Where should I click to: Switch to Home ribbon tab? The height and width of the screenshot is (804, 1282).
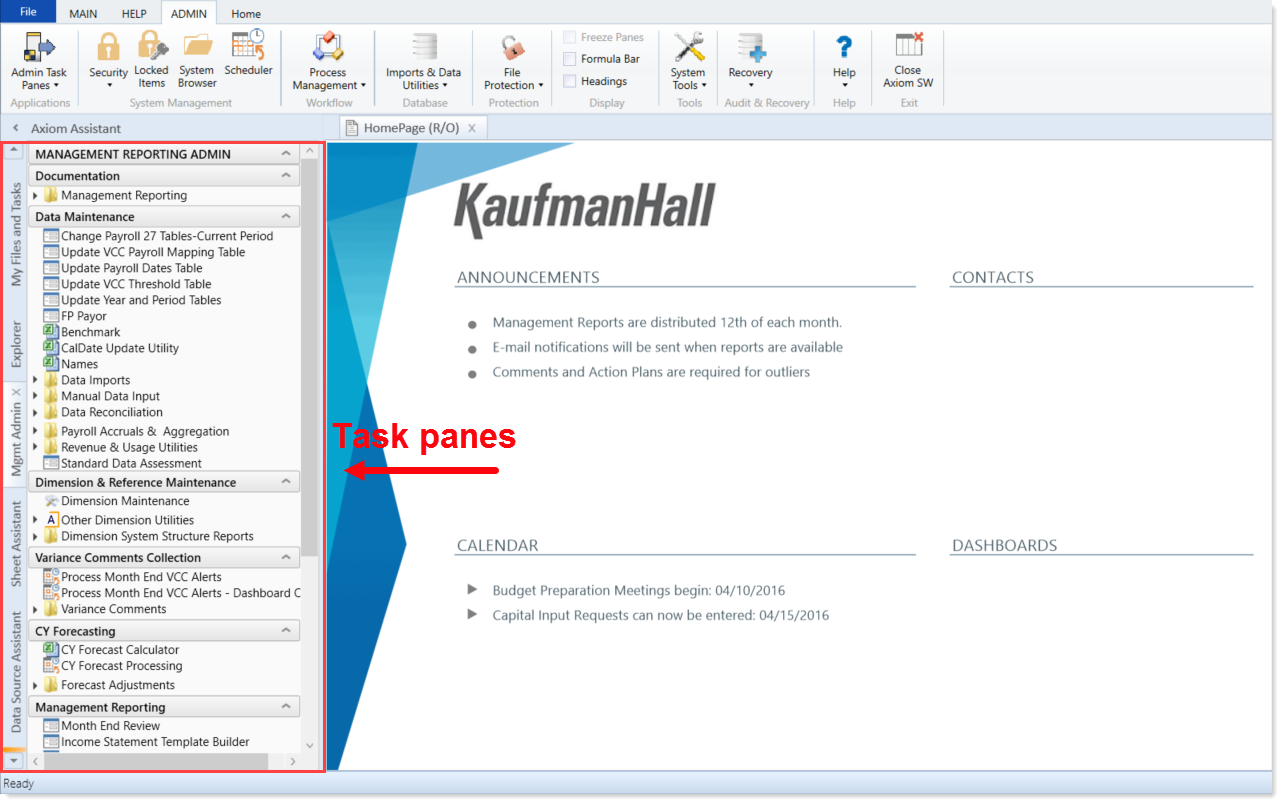pos(246,14)
